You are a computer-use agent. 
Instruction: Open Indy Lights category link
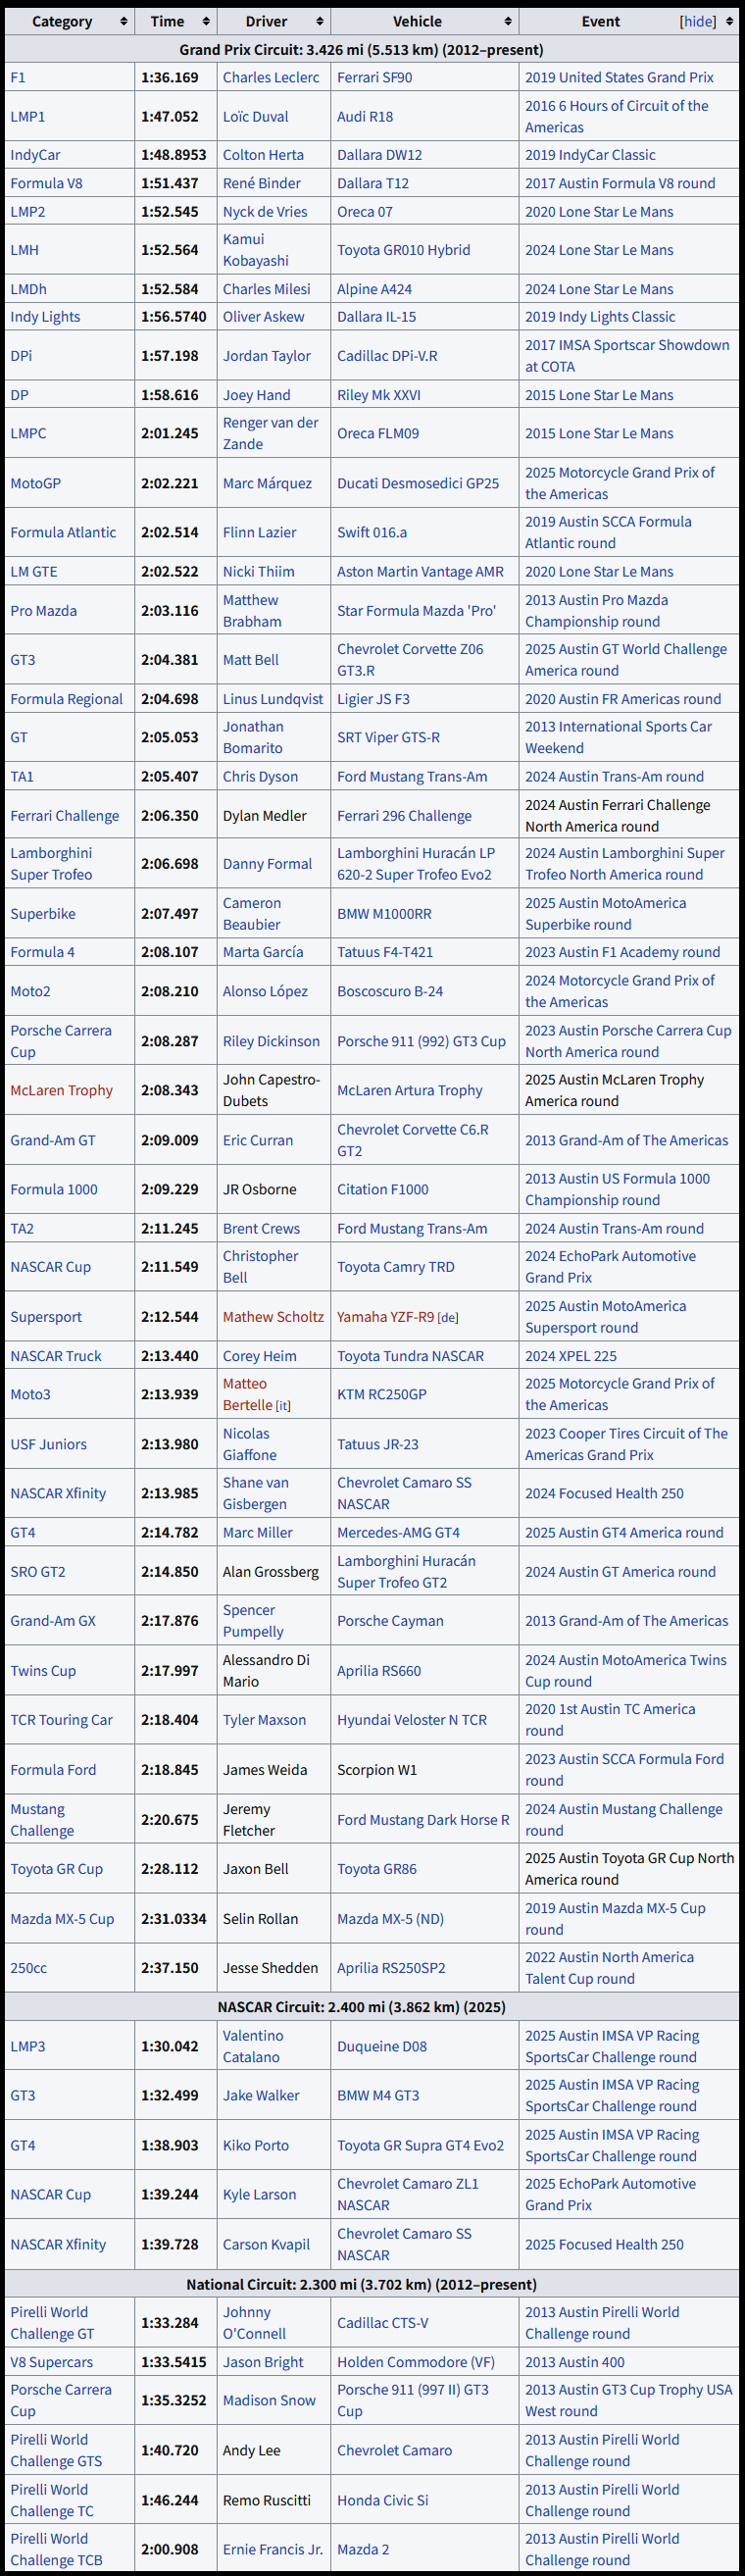pyautogui.click(x=45, y=317)
